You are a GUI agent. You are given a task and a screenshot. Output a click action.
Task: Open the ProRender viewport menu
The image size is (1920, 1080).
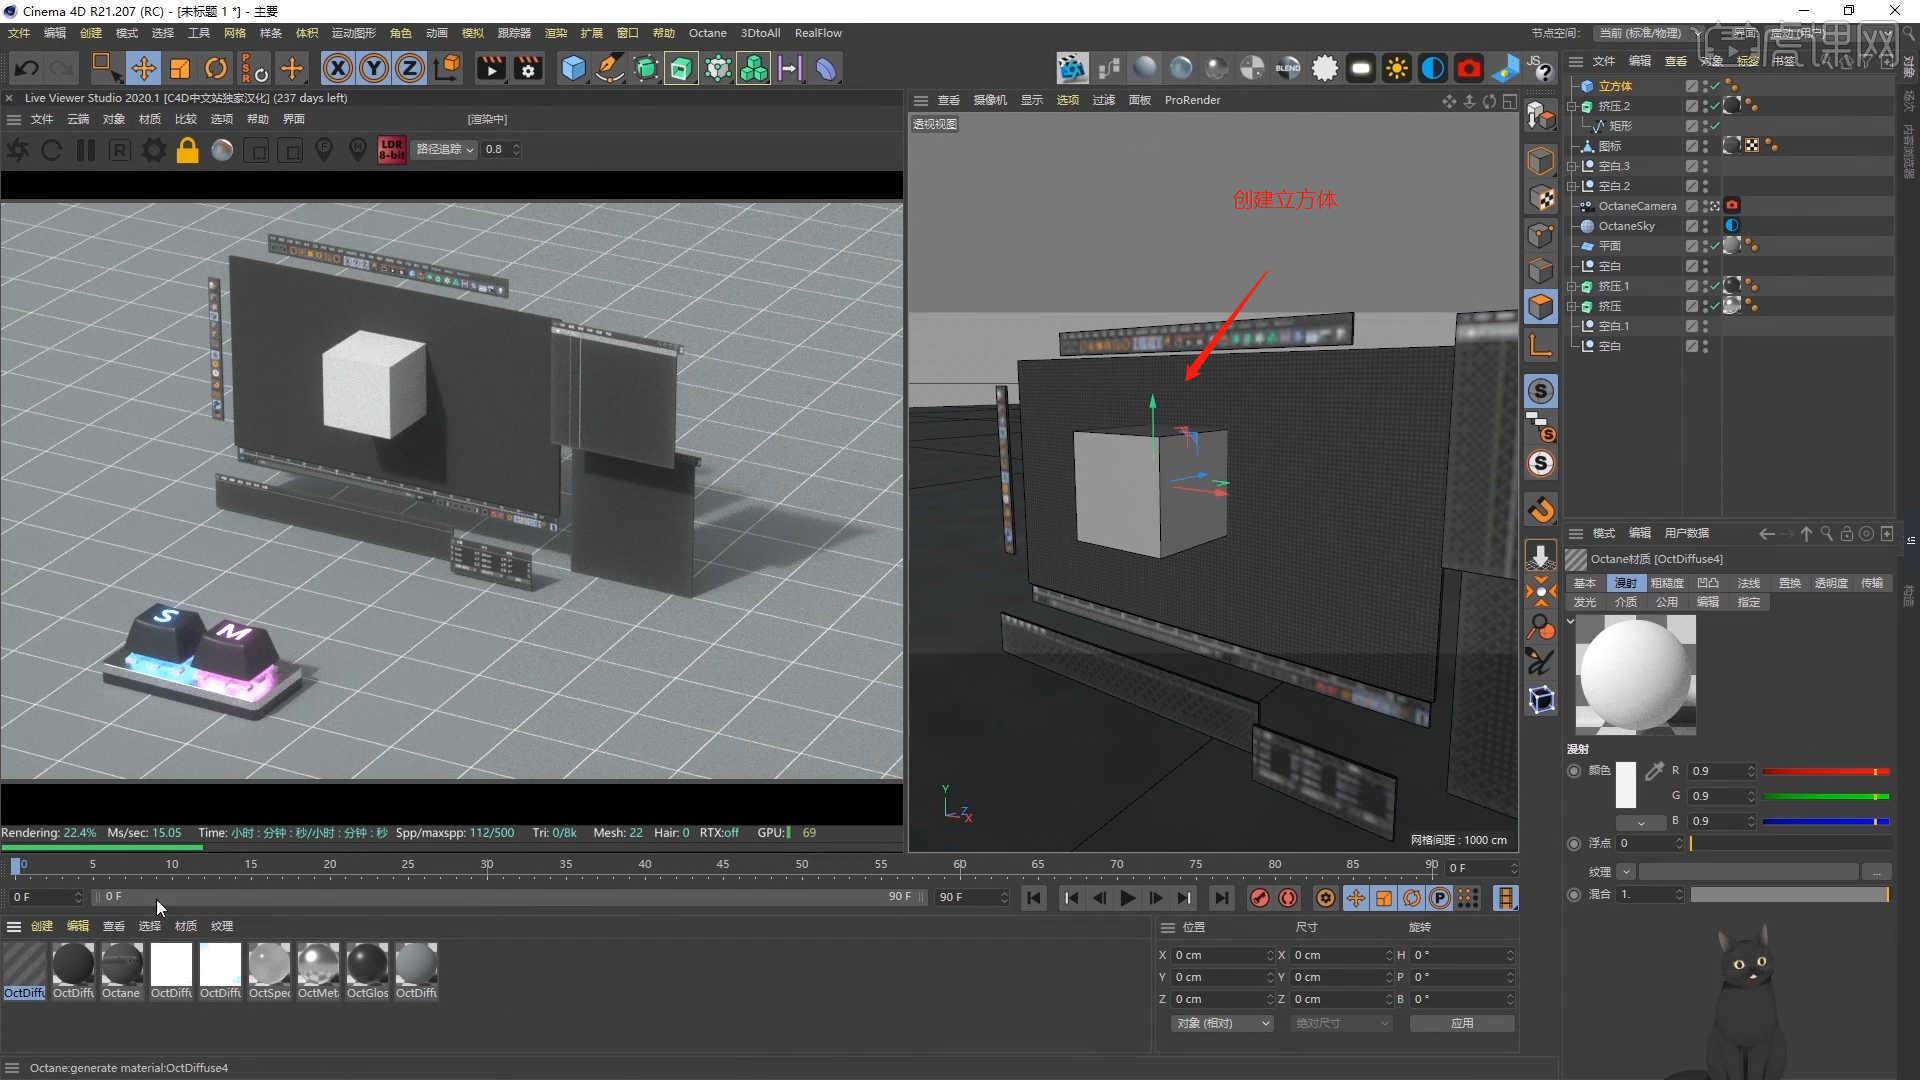pyautogui.click(x=1192, y=100)
